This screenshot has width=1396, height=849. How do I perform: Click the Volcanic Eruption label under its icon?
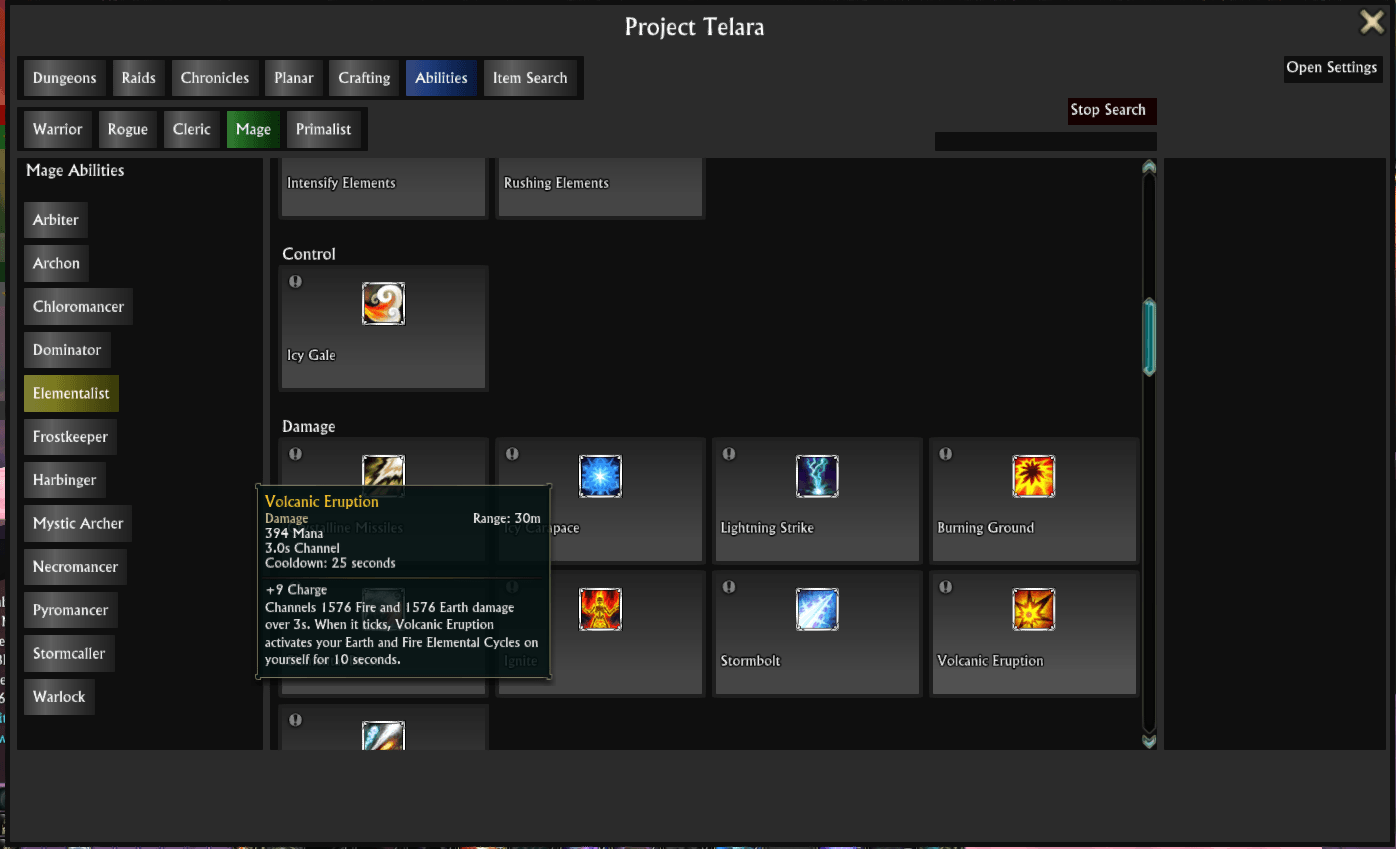click(x=990, y=661)
